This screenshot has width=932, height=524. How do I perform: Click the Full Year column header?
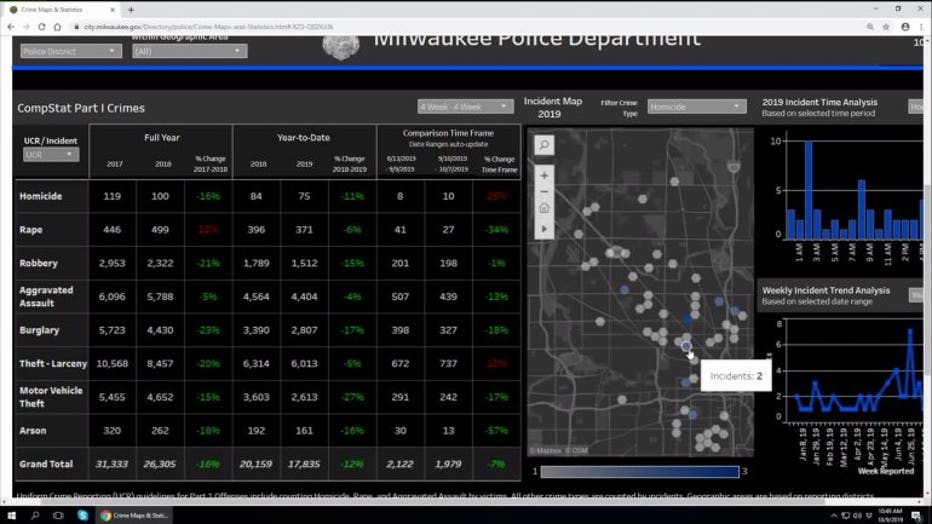coord(162,137)
